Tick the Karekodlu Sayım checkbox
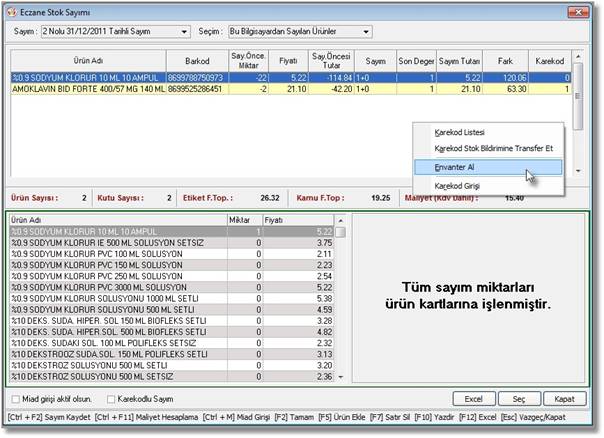 pyautogui.click(x=111, y=398)
